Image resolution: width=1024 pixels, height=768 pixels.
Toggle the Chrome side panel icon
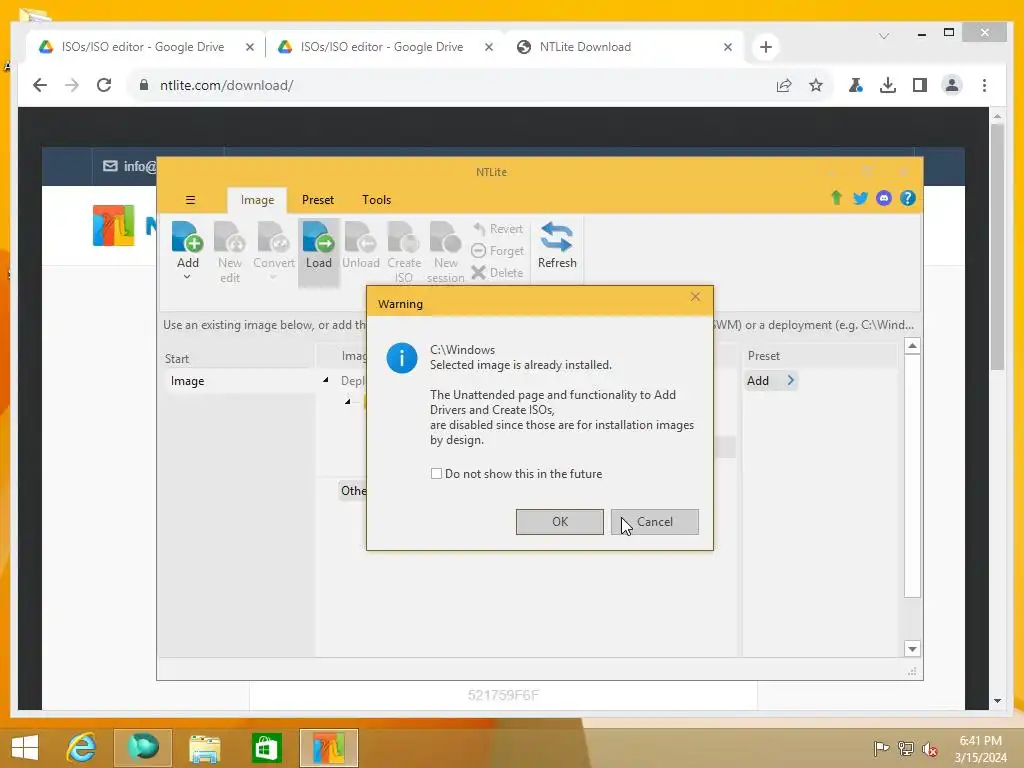coord(920,85)
